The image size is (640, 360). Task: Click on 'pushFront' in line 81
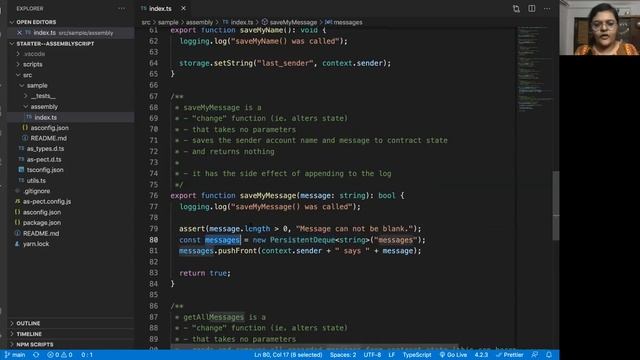tap(237, 251)
